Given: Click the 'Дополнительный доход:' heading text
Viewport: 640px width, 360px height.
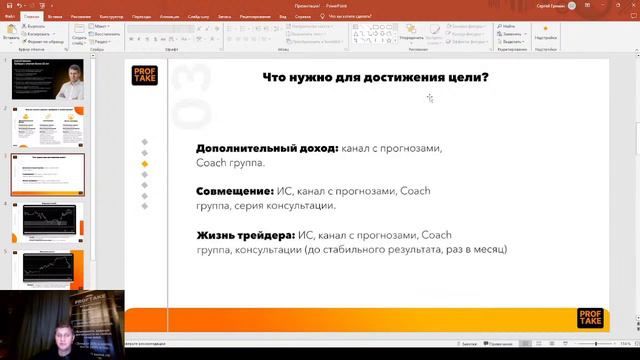Looking at the screenshot, I should (x=267, y=148).
